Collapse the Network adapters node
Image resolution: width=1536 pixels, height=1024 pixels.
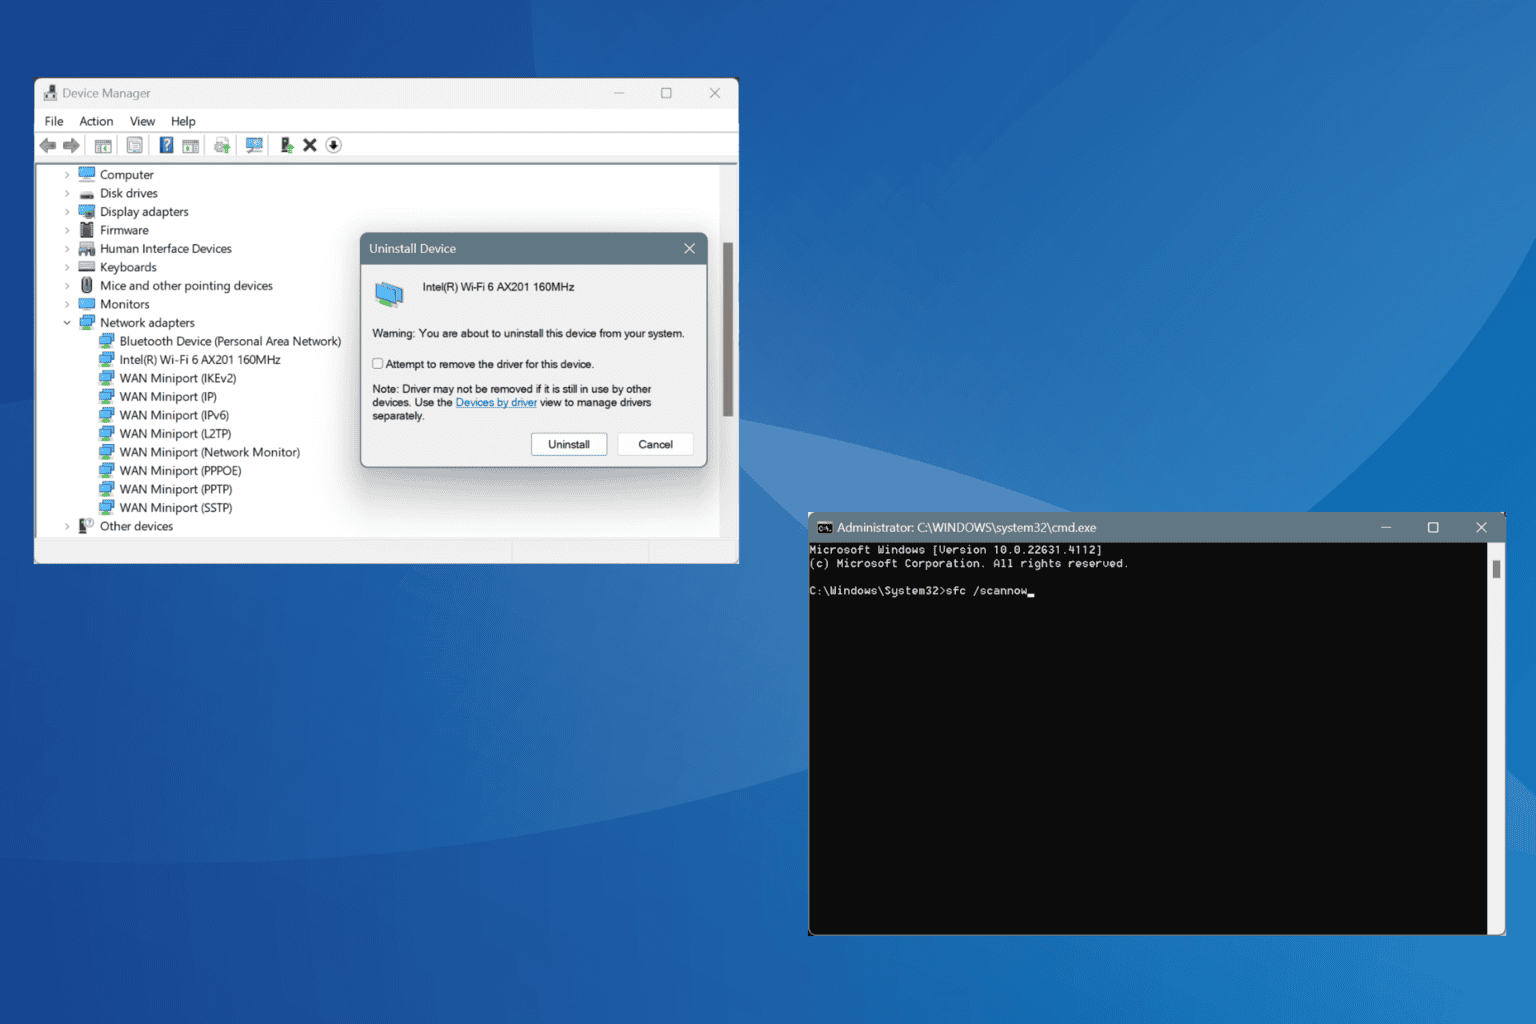(x=67, y=323)
